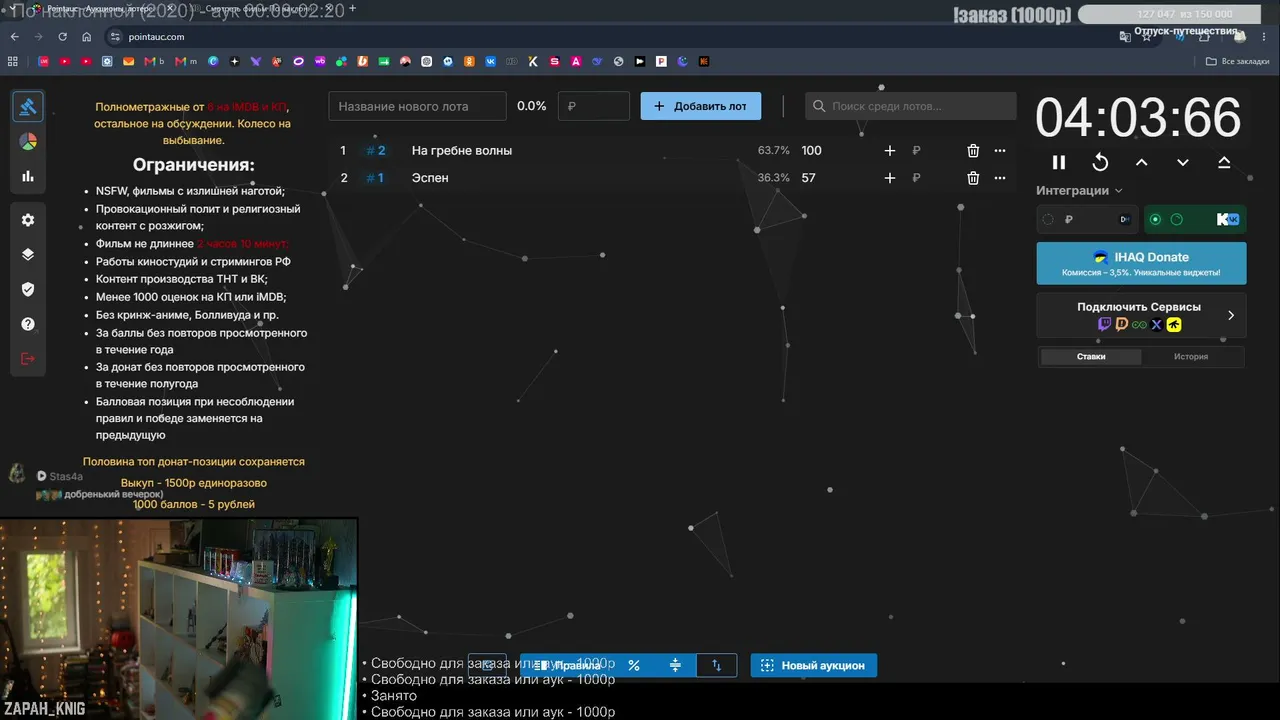Screen dimensions: 1280x720
Task: Go back in the browser
Action: [14, 37]
